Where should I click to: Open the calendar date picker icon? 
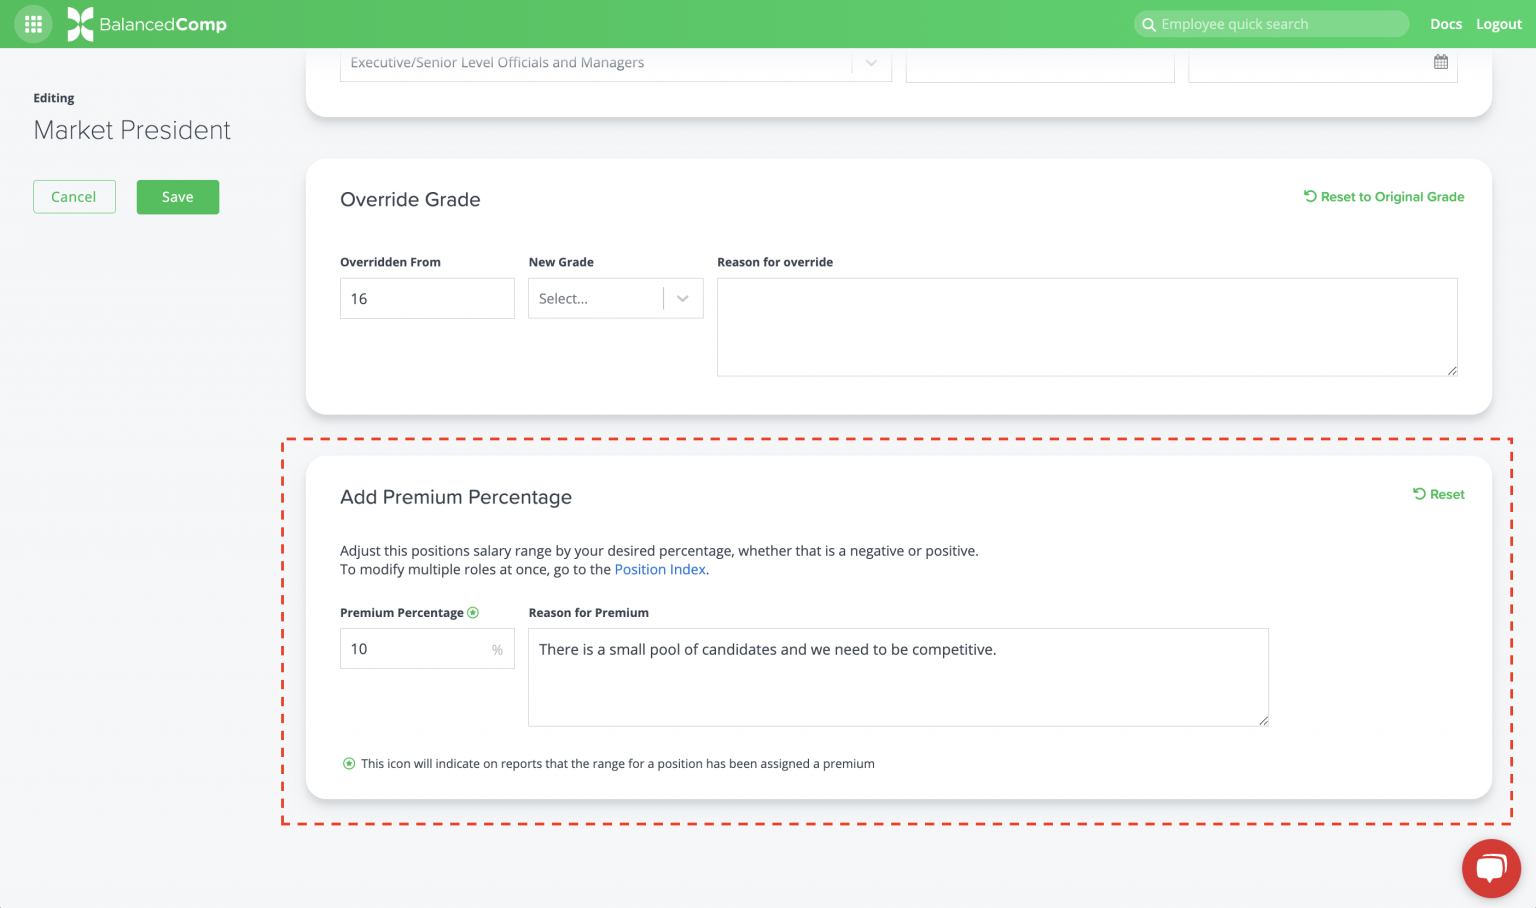point(1440,62)
